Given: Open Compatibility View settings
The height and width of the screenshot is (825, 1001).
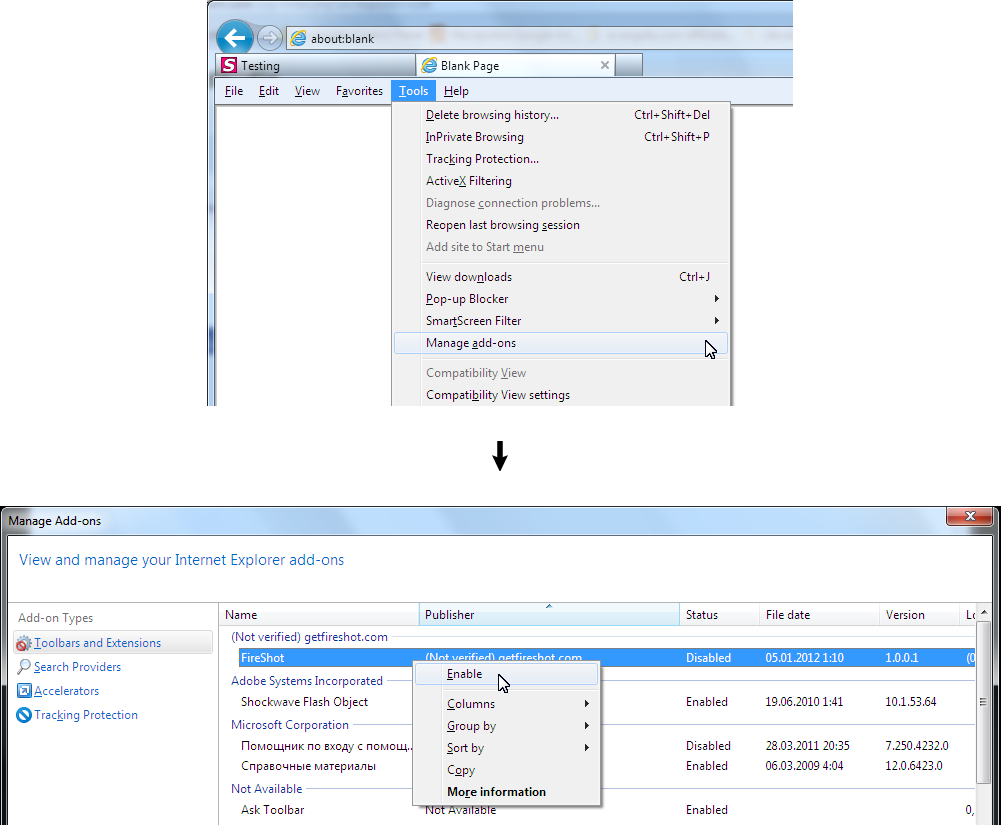Looking at the screenshot, I should [561, 395].
